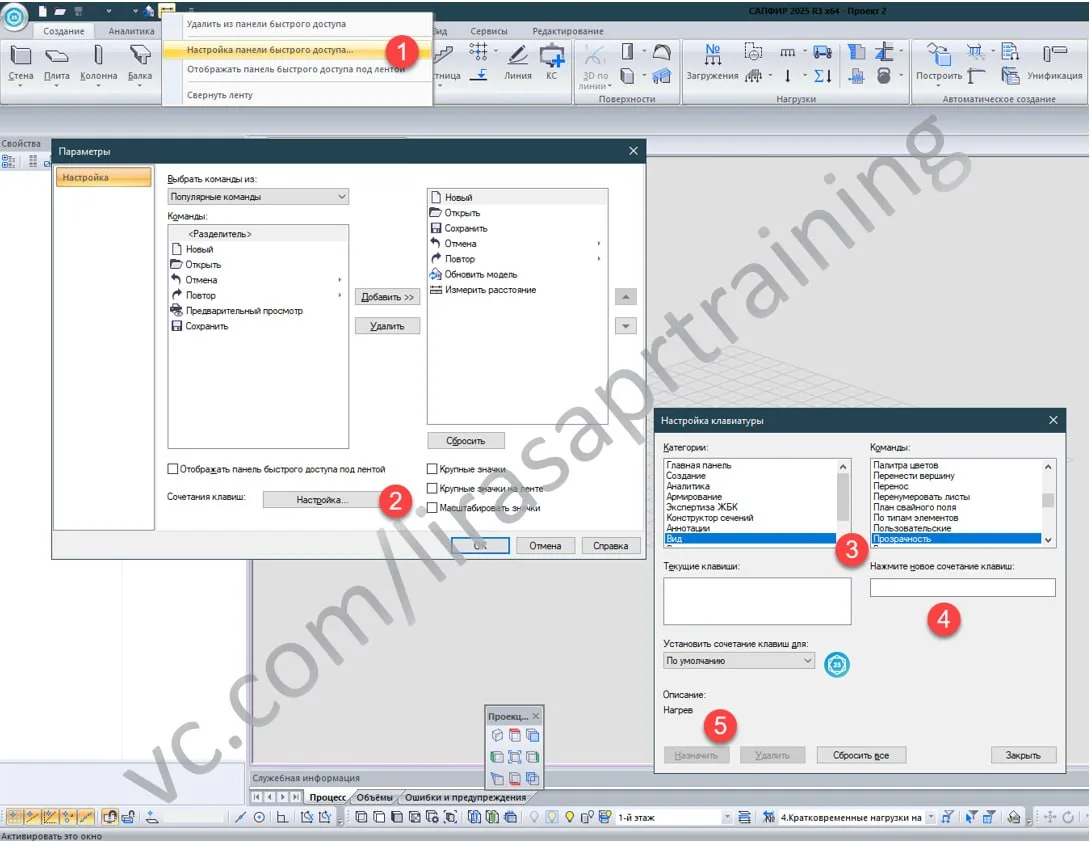Open the Ошибки и предупреждения tab

coord(465,797)
